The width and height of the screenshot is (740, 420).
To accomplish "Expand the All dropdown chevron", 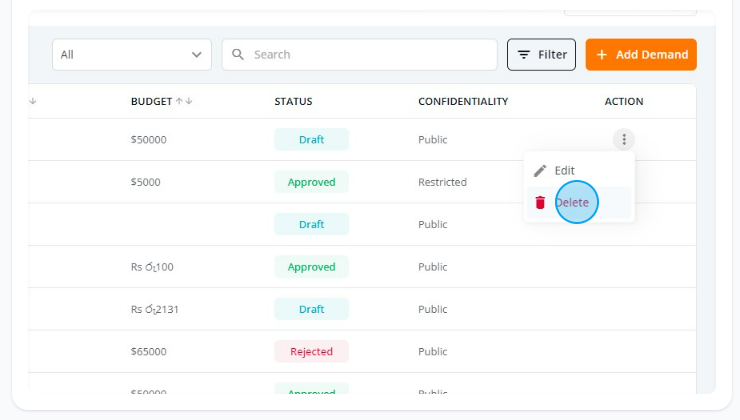I will click(x=197, y=55).
